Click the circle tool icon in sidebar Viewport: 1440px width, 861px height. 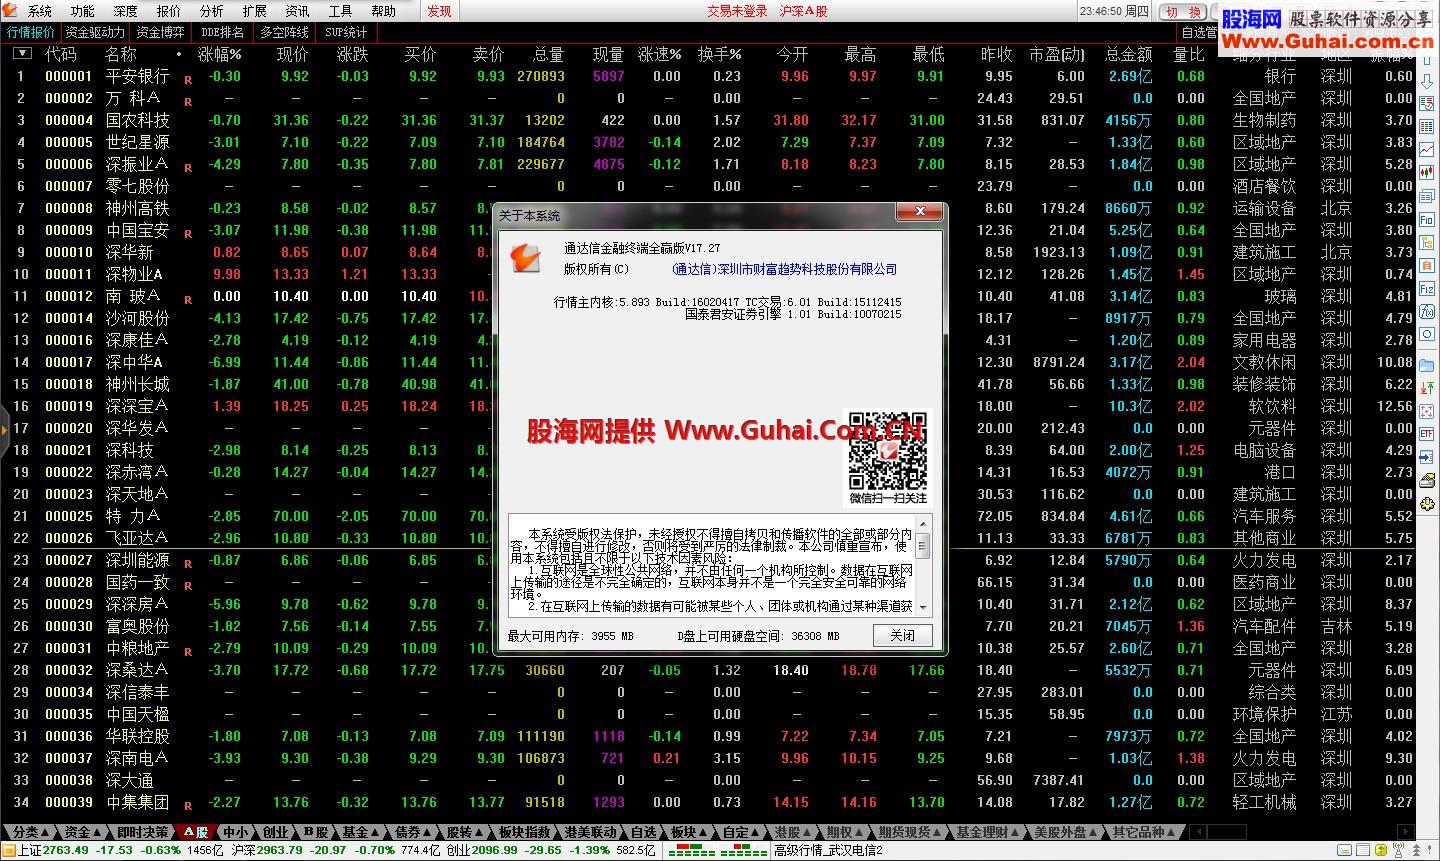pos(1426,334)
